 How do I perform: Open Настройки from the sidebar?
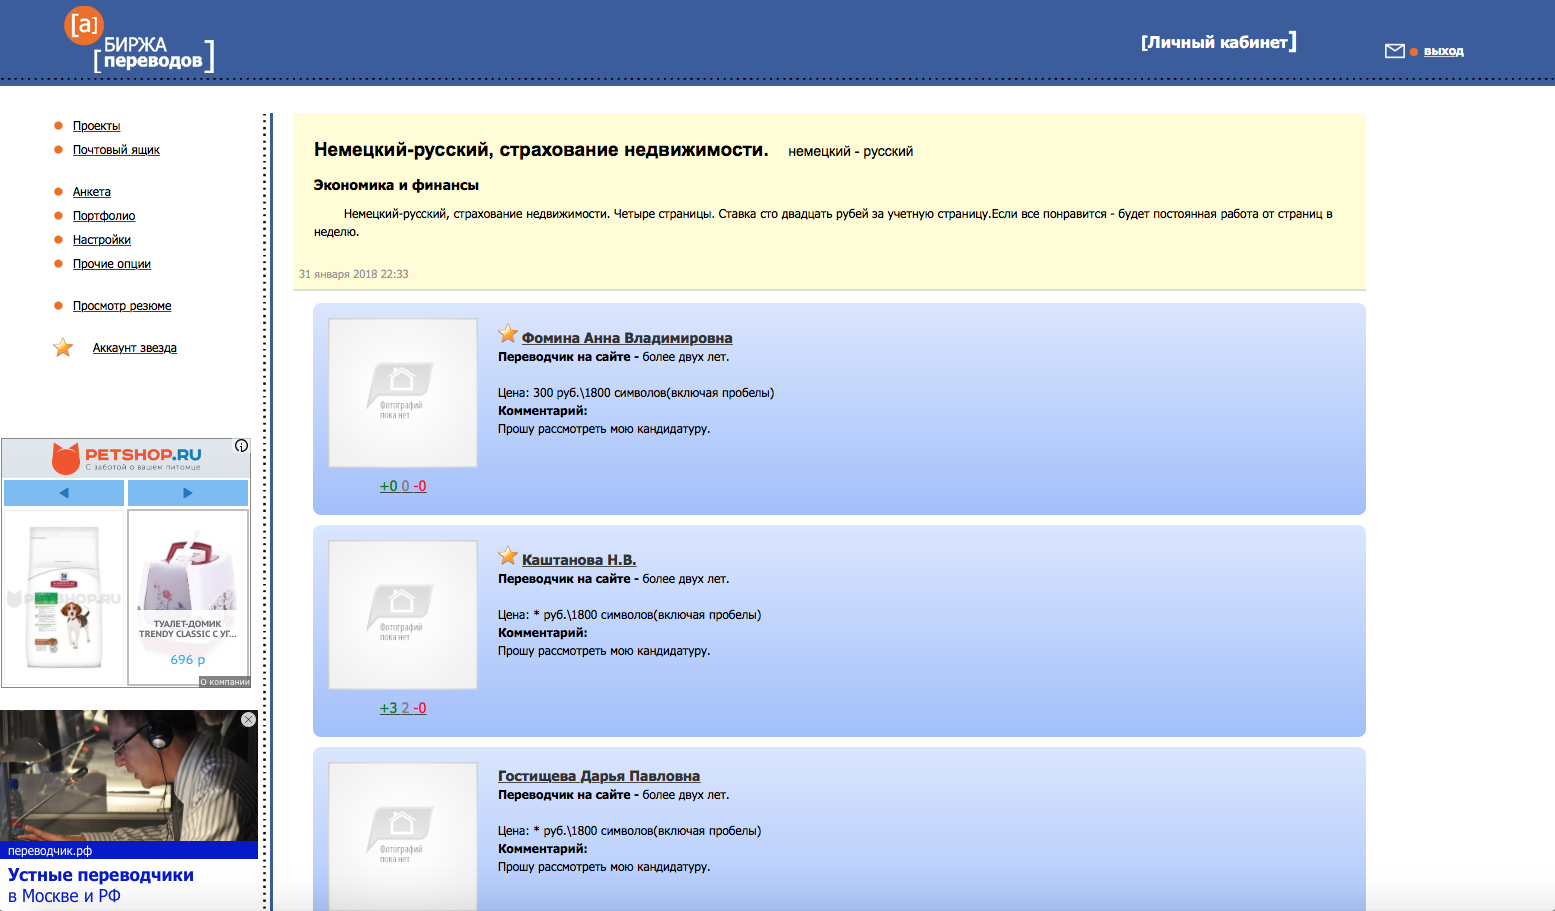pos(100,239)
